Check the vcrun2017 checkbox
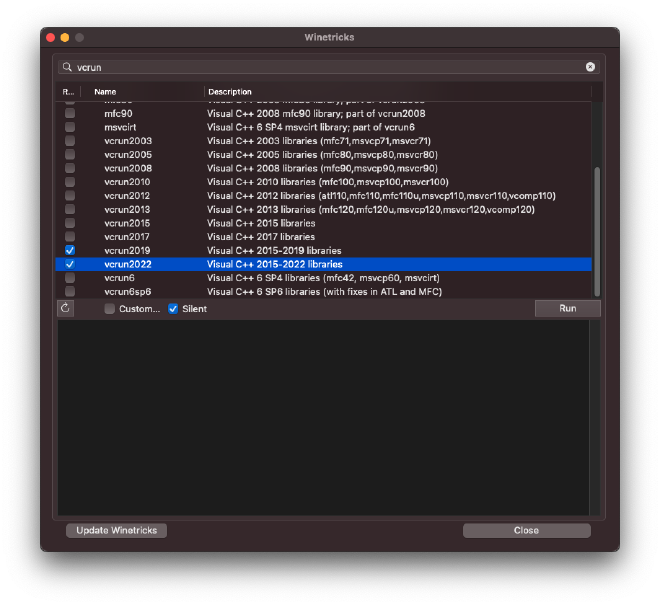 [70, 237]
